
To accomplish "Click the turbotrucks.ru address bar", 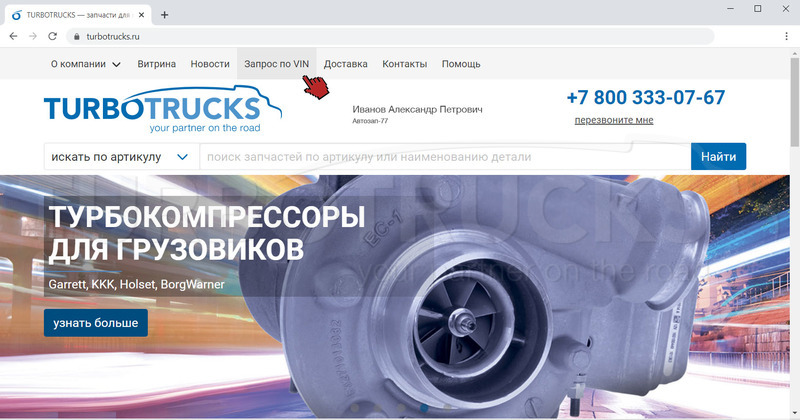I will pyautogui.click(x=390, y=36).
